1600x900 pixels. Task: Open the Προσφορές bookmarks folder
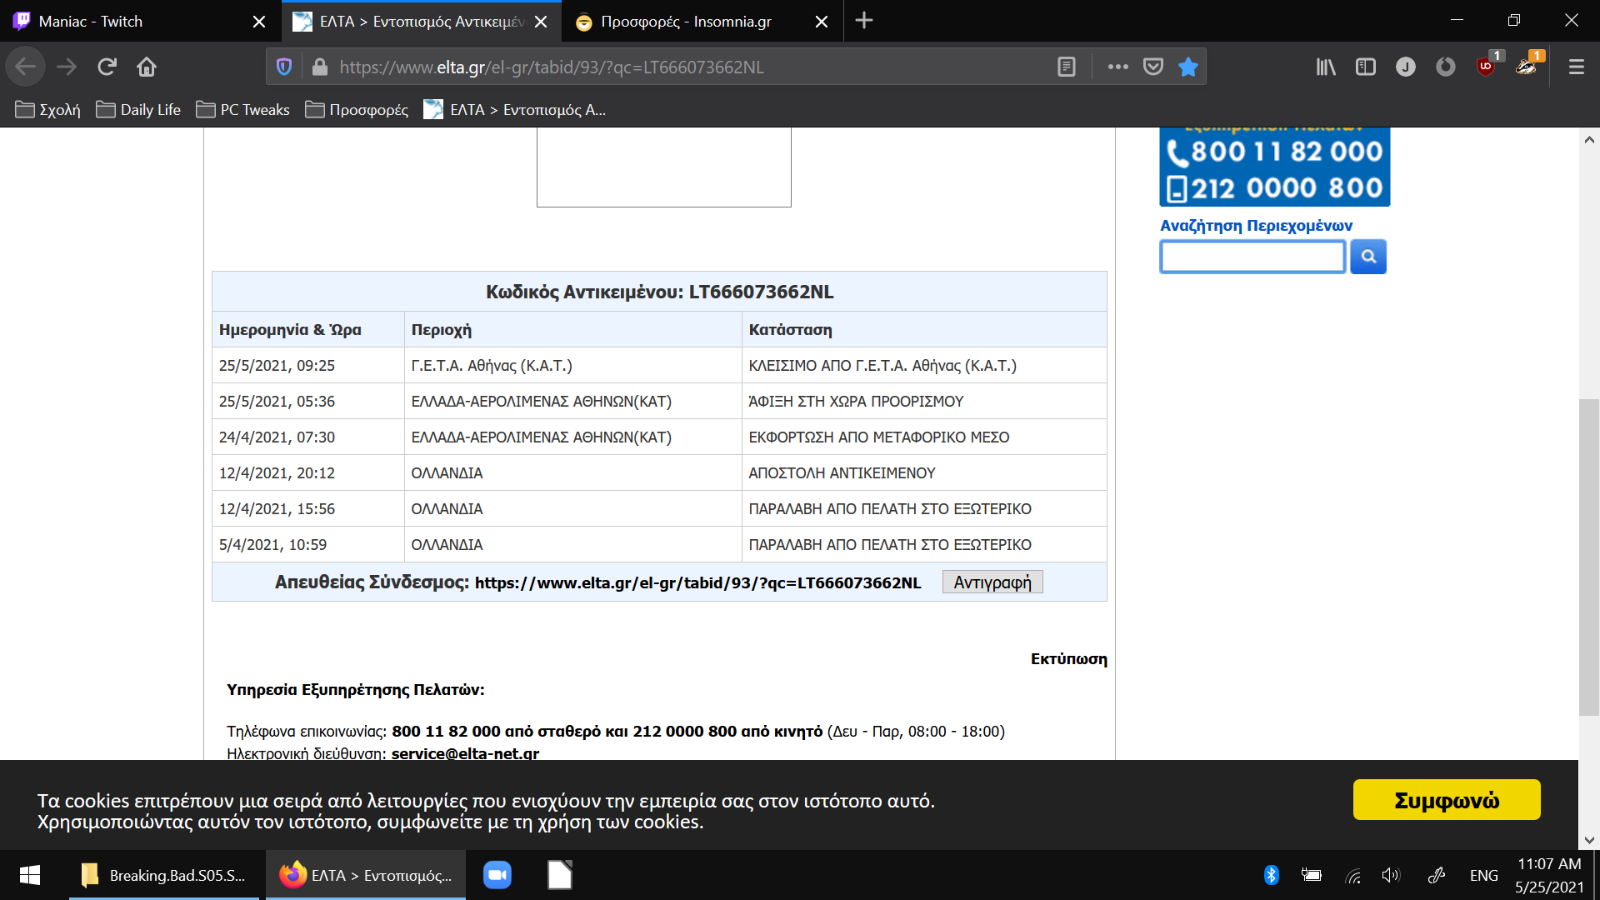click(357, 110)
